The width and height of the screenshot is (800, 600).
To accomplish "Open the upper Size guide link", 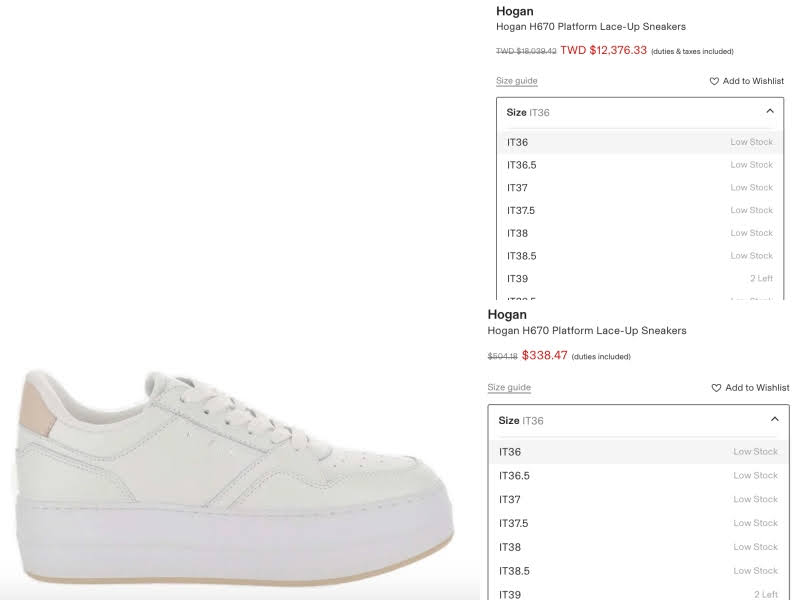I will [x=516, y=81].
